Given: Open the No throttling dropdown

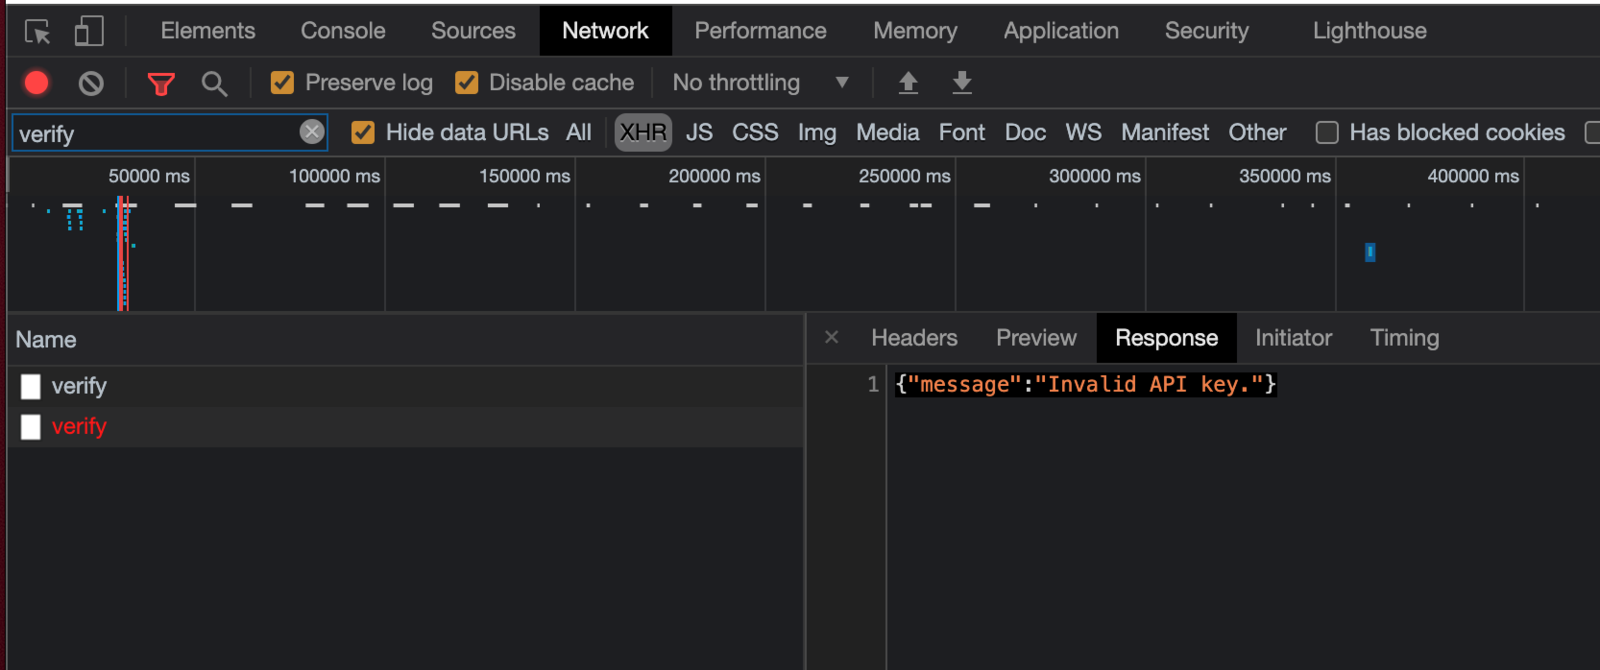Looking at the screenshot, I should click(760, 83).
